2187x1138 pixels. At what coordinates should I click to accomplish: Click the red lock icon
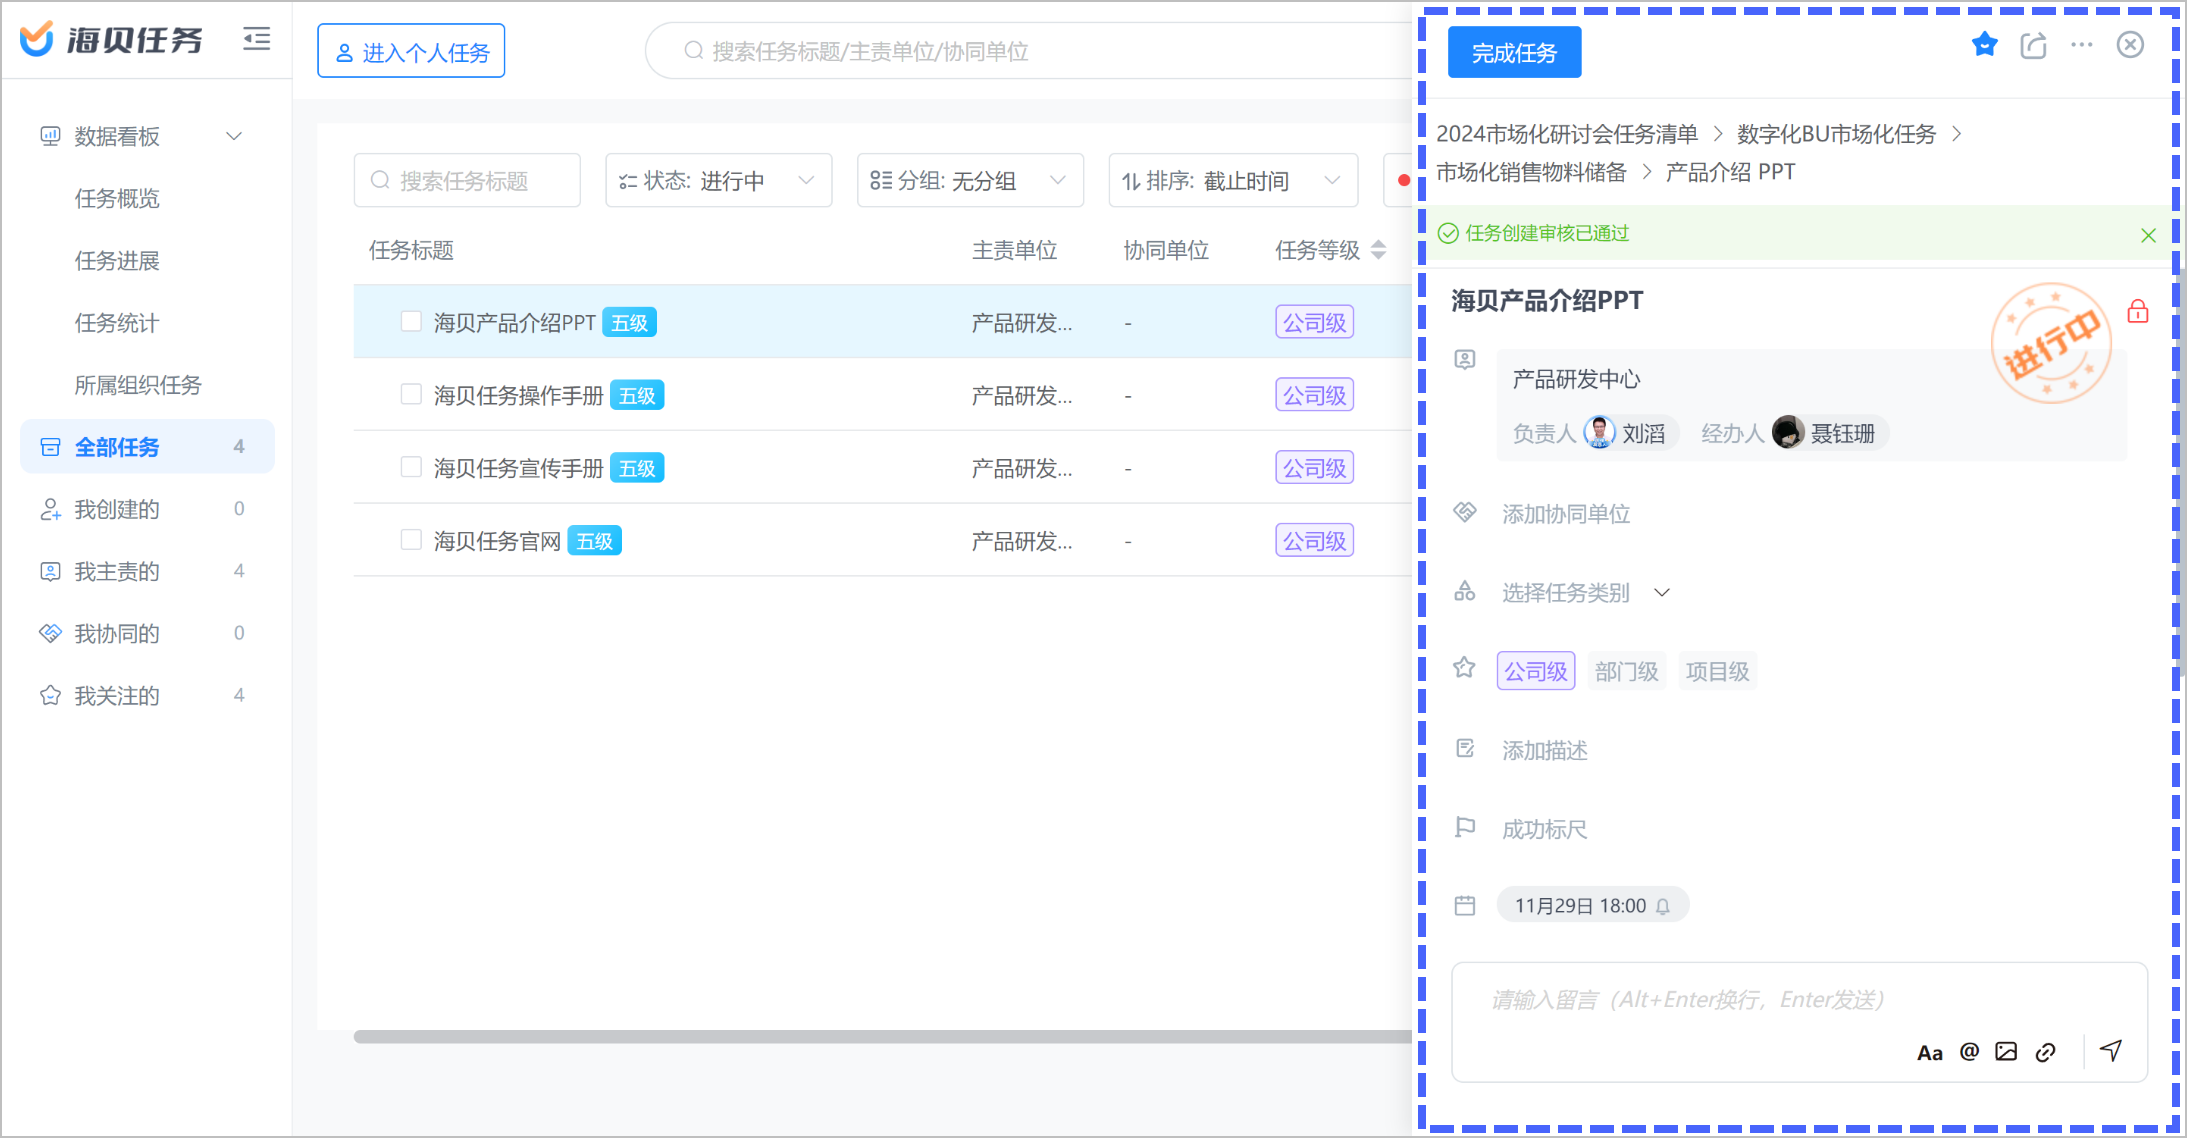coord(2138,311)
